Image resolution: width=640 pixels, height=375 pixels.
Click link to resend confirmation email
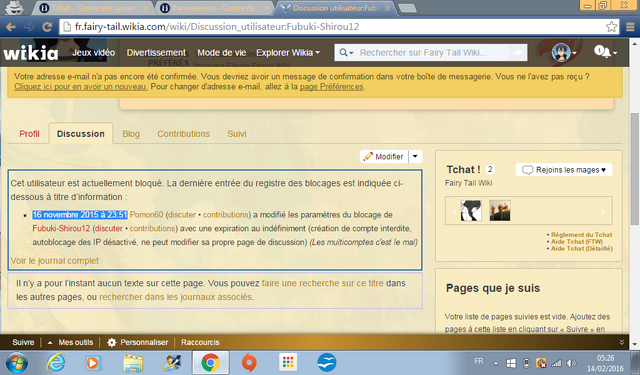(81, 87)
